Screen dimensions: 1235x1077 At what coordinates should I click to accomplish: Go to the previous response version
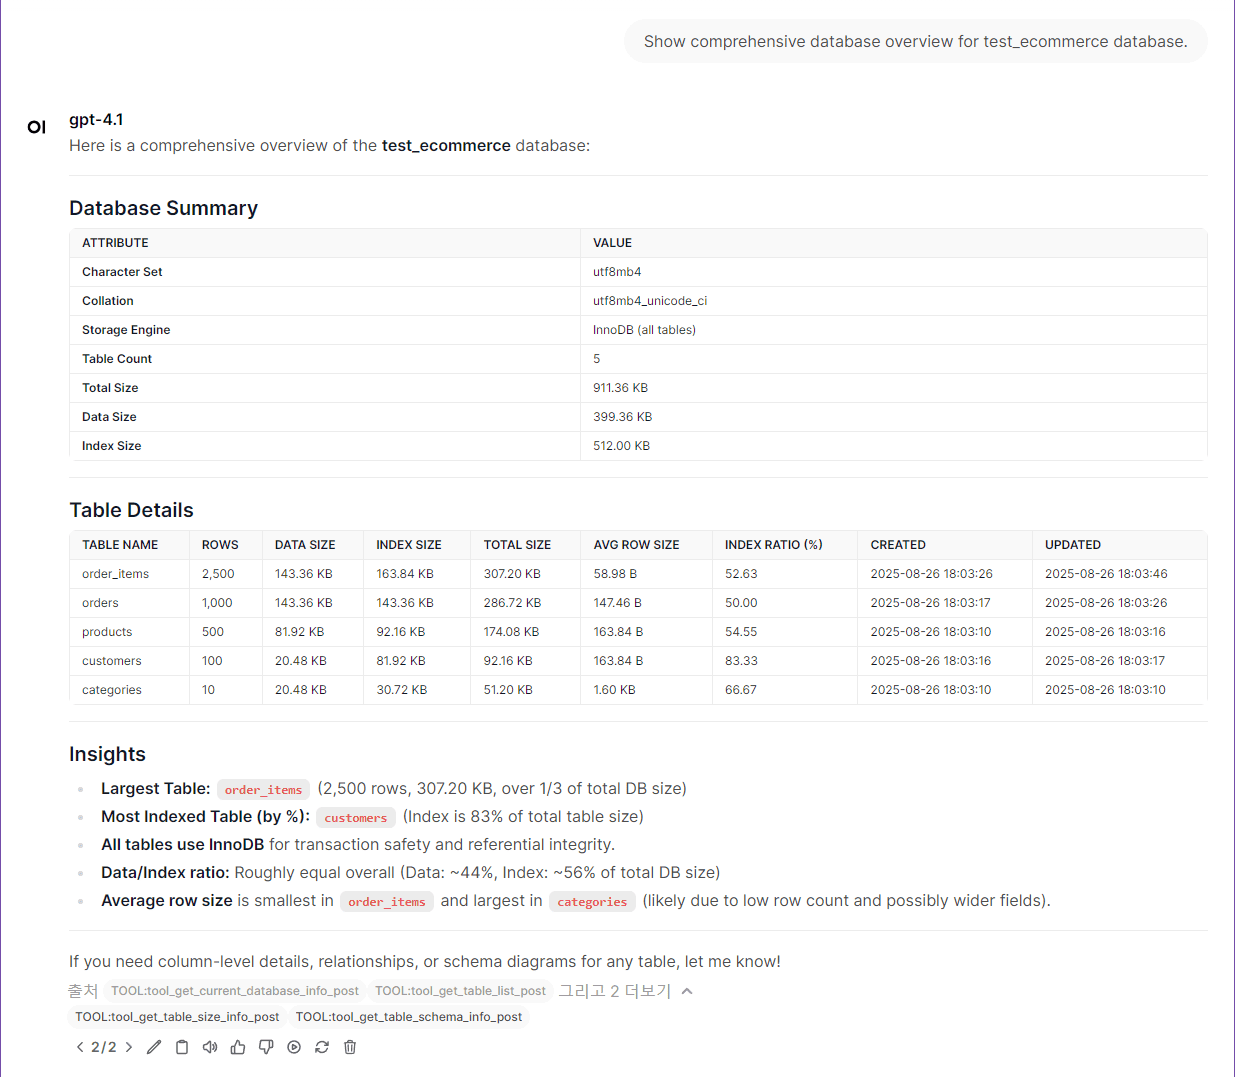80,1047
